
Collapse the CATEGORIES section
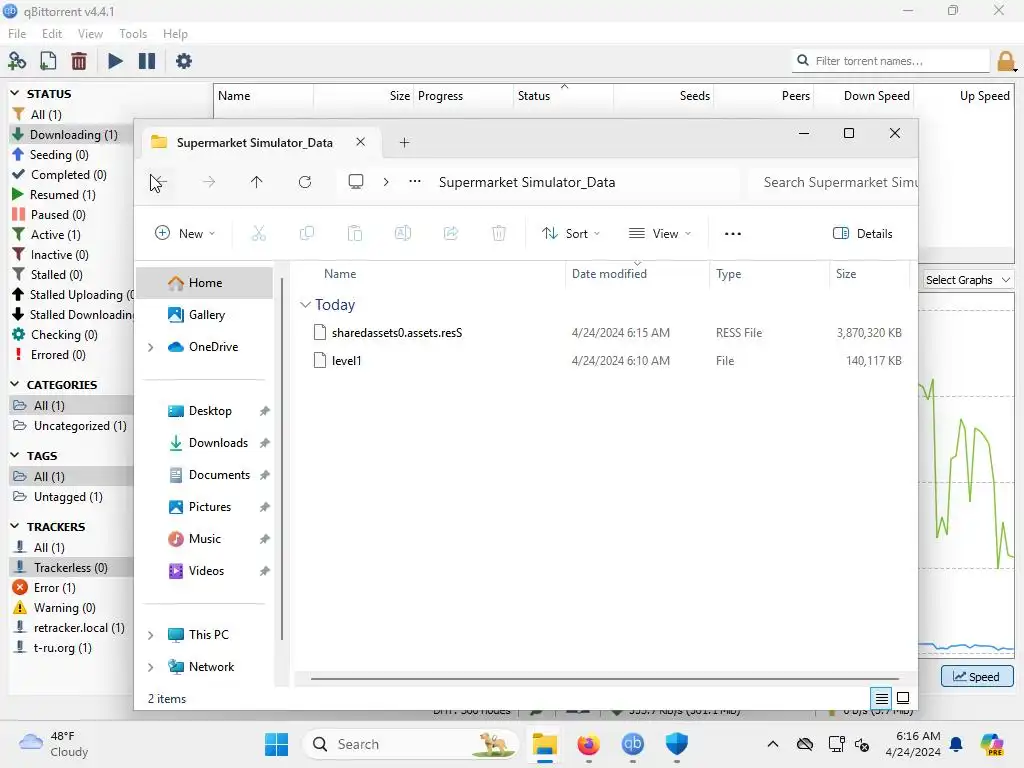click(15, 385)
